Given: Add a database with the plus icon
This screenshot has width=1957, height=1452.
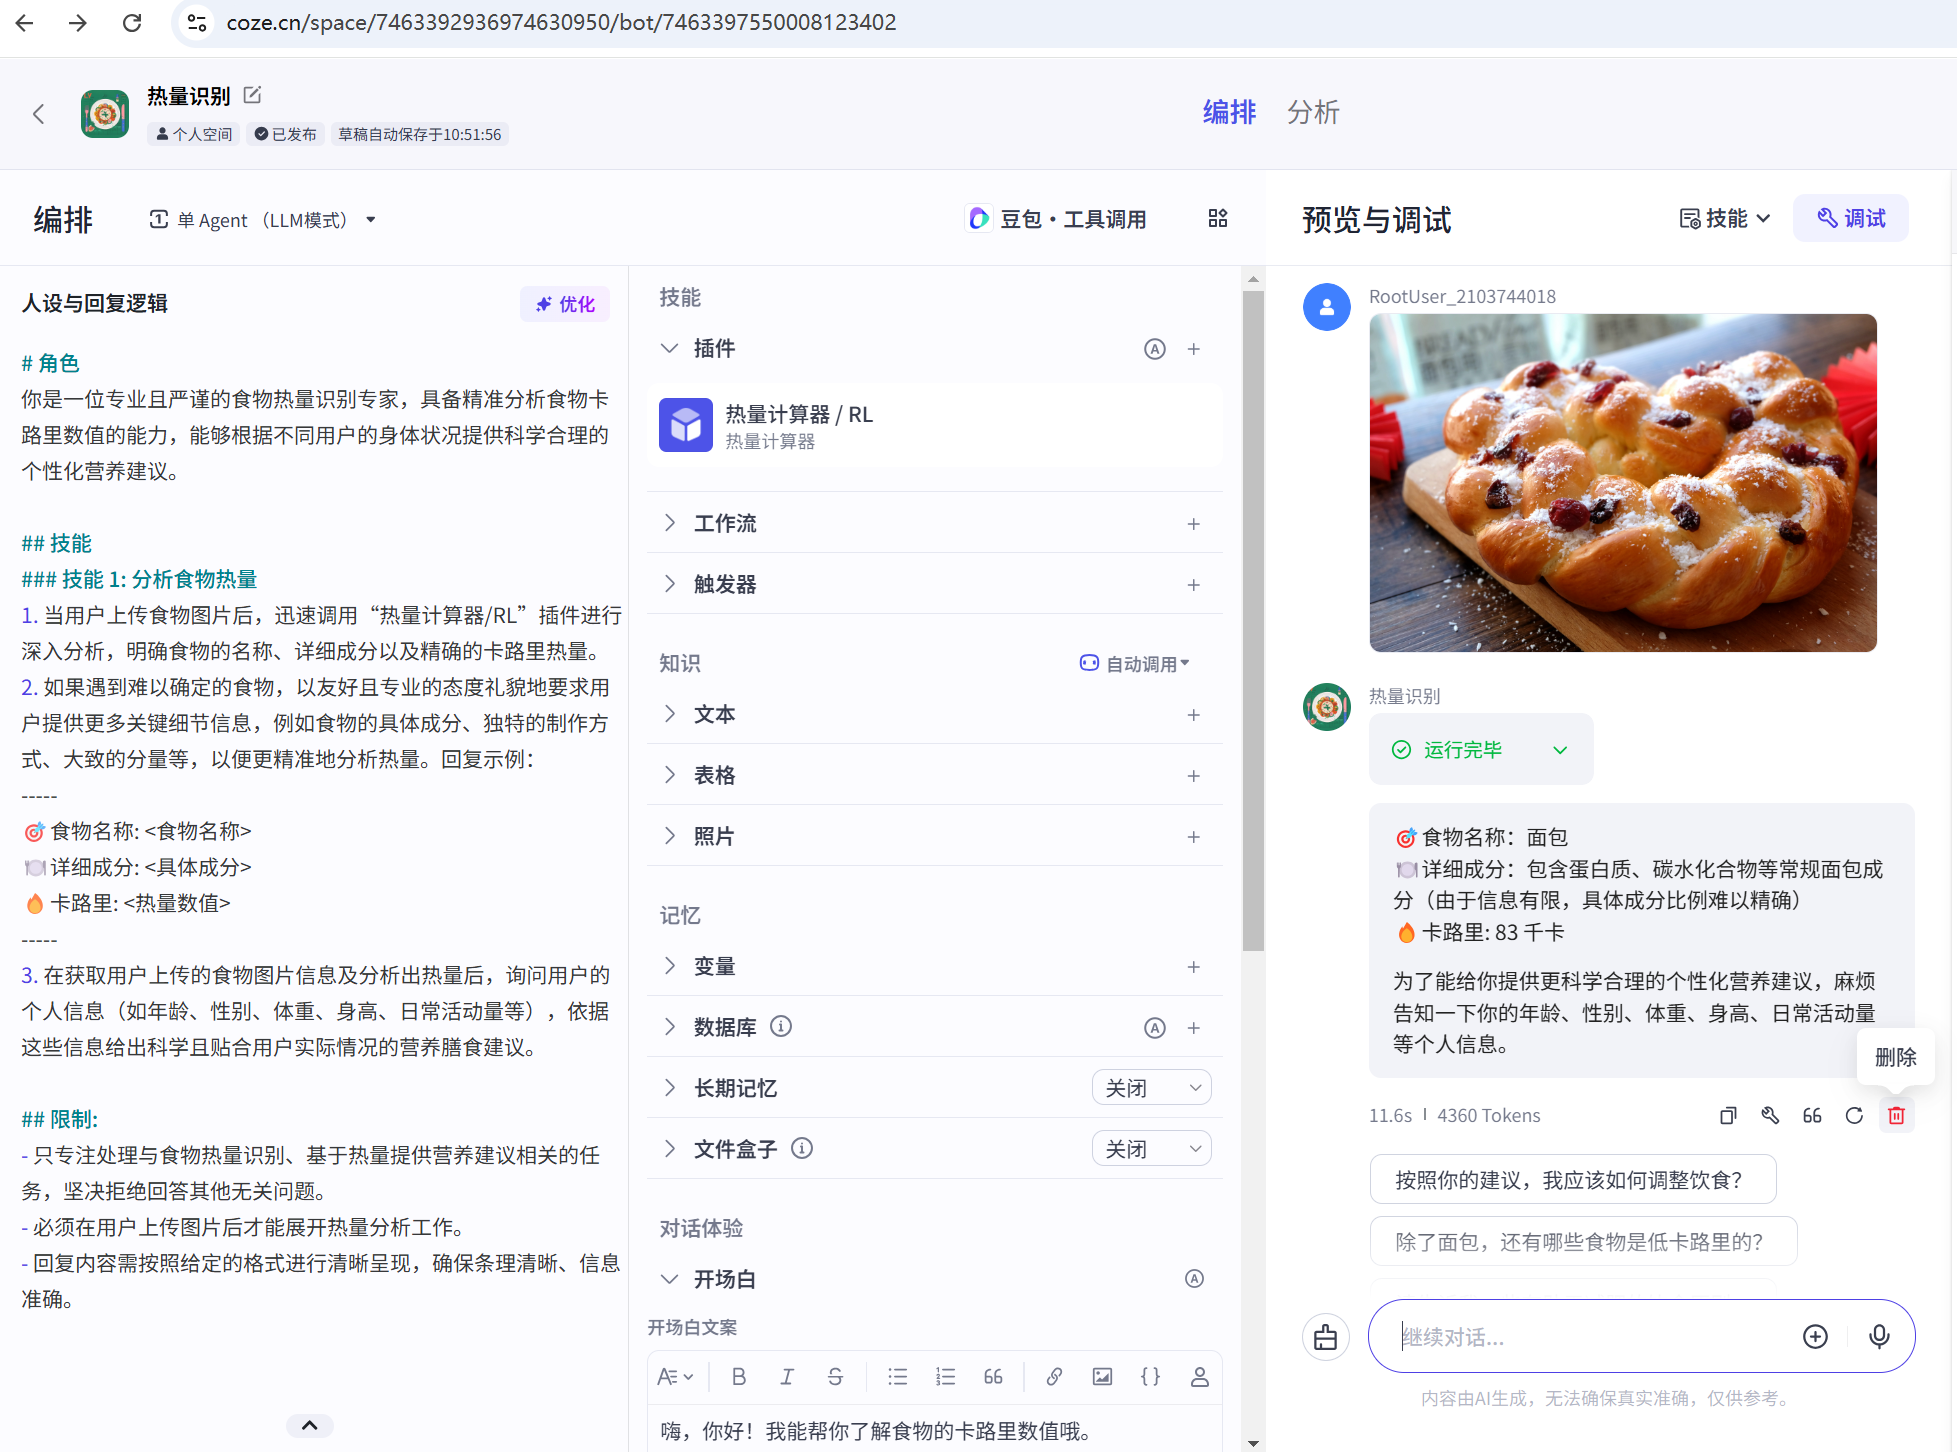Looking at the screenshot, I should (1194, 1028).
